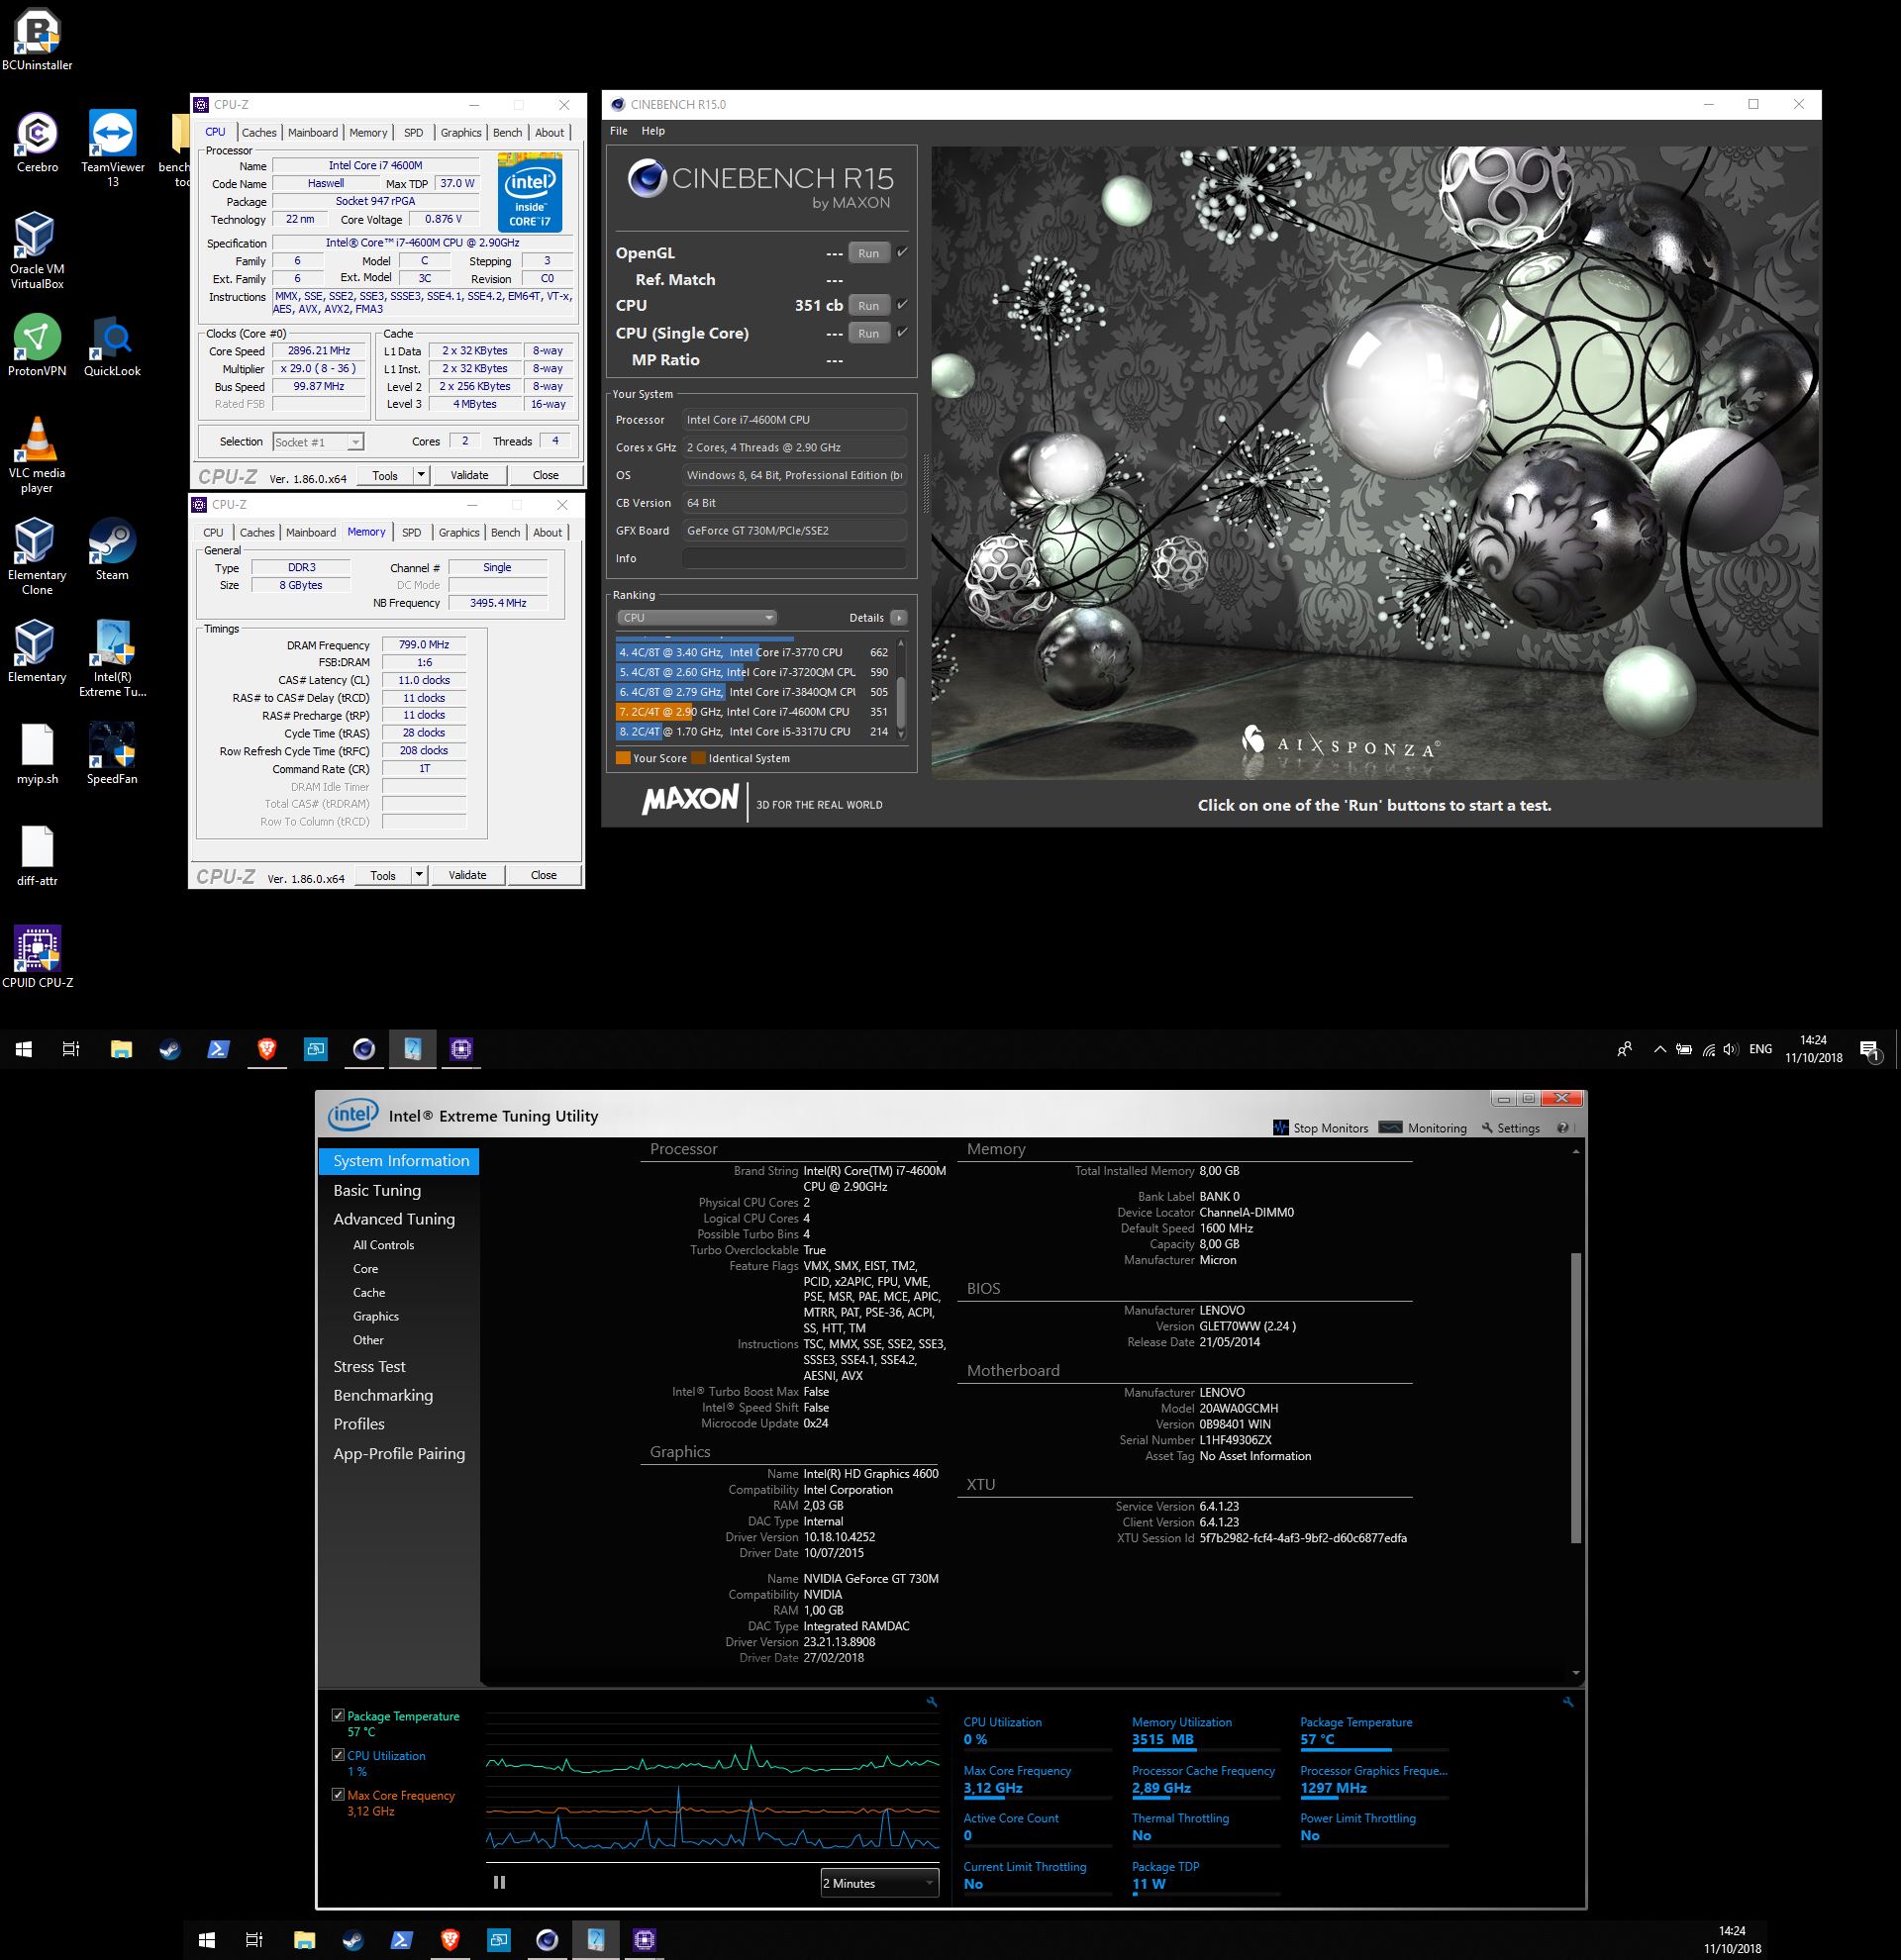Open File Explorer from the upper taskbar
This screenshot has height=1960, width=1901.
pyautogui.click(x=121, y=1049)
